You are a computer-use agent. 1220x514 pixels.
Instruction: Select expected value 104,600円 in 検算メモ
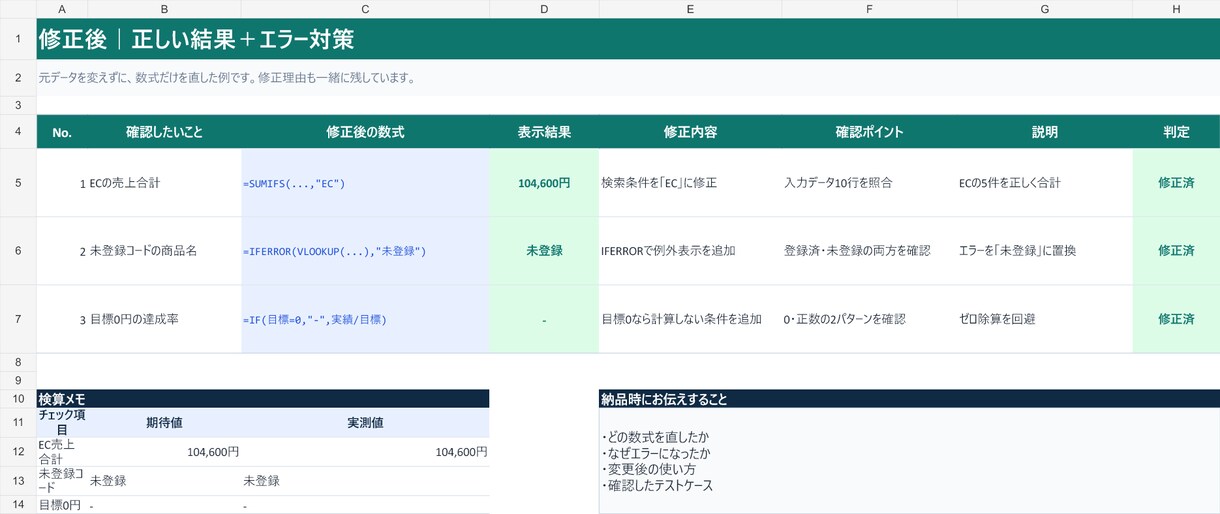(x=164, y=452)
